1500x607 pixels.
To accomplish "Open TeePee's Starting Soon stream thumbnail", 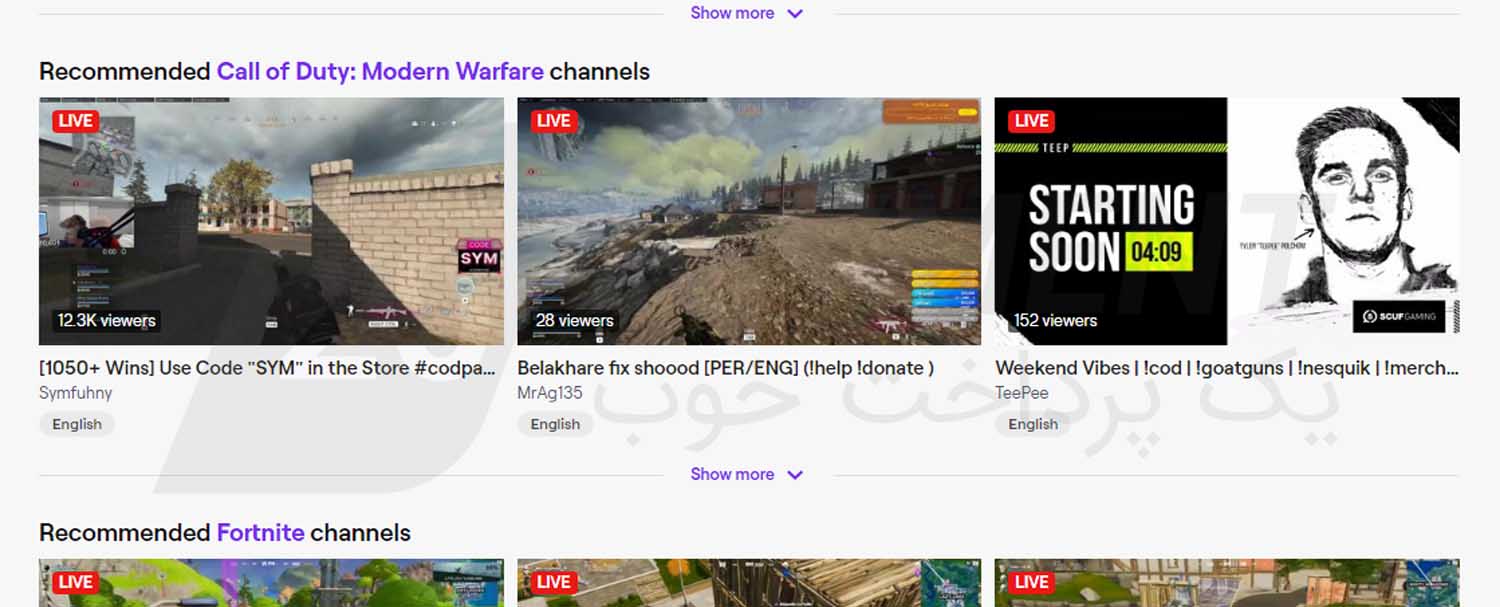I will 1227,221.
